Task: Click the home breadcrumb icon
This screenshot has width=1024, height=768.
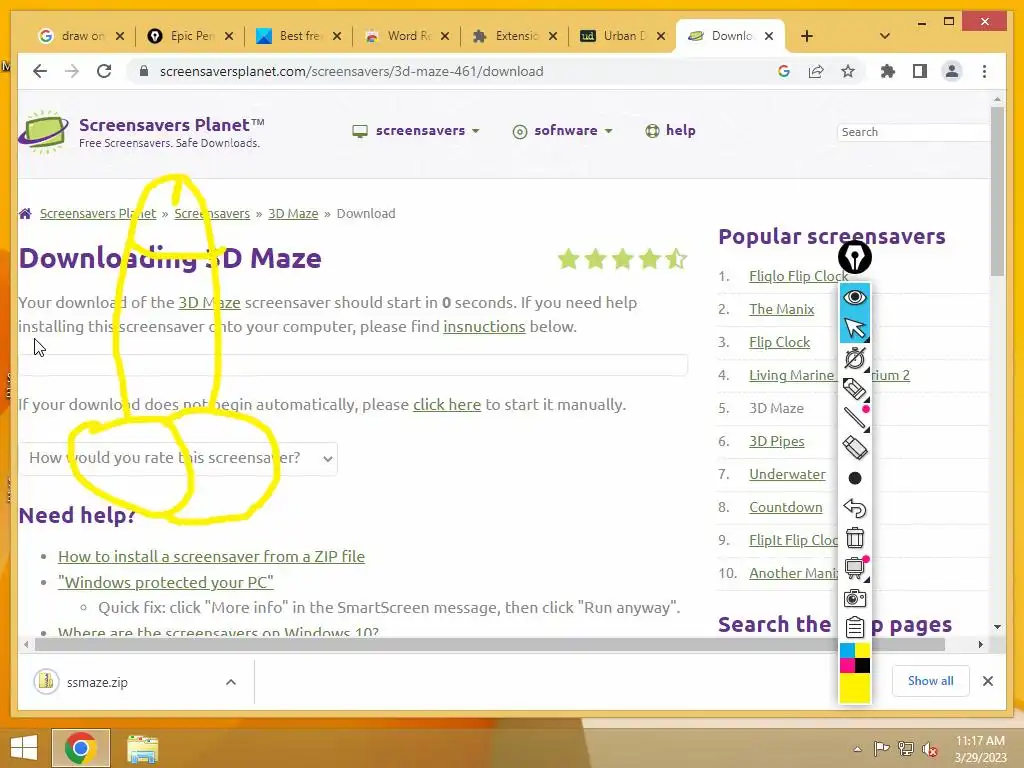Action: [x=25, y=214]
